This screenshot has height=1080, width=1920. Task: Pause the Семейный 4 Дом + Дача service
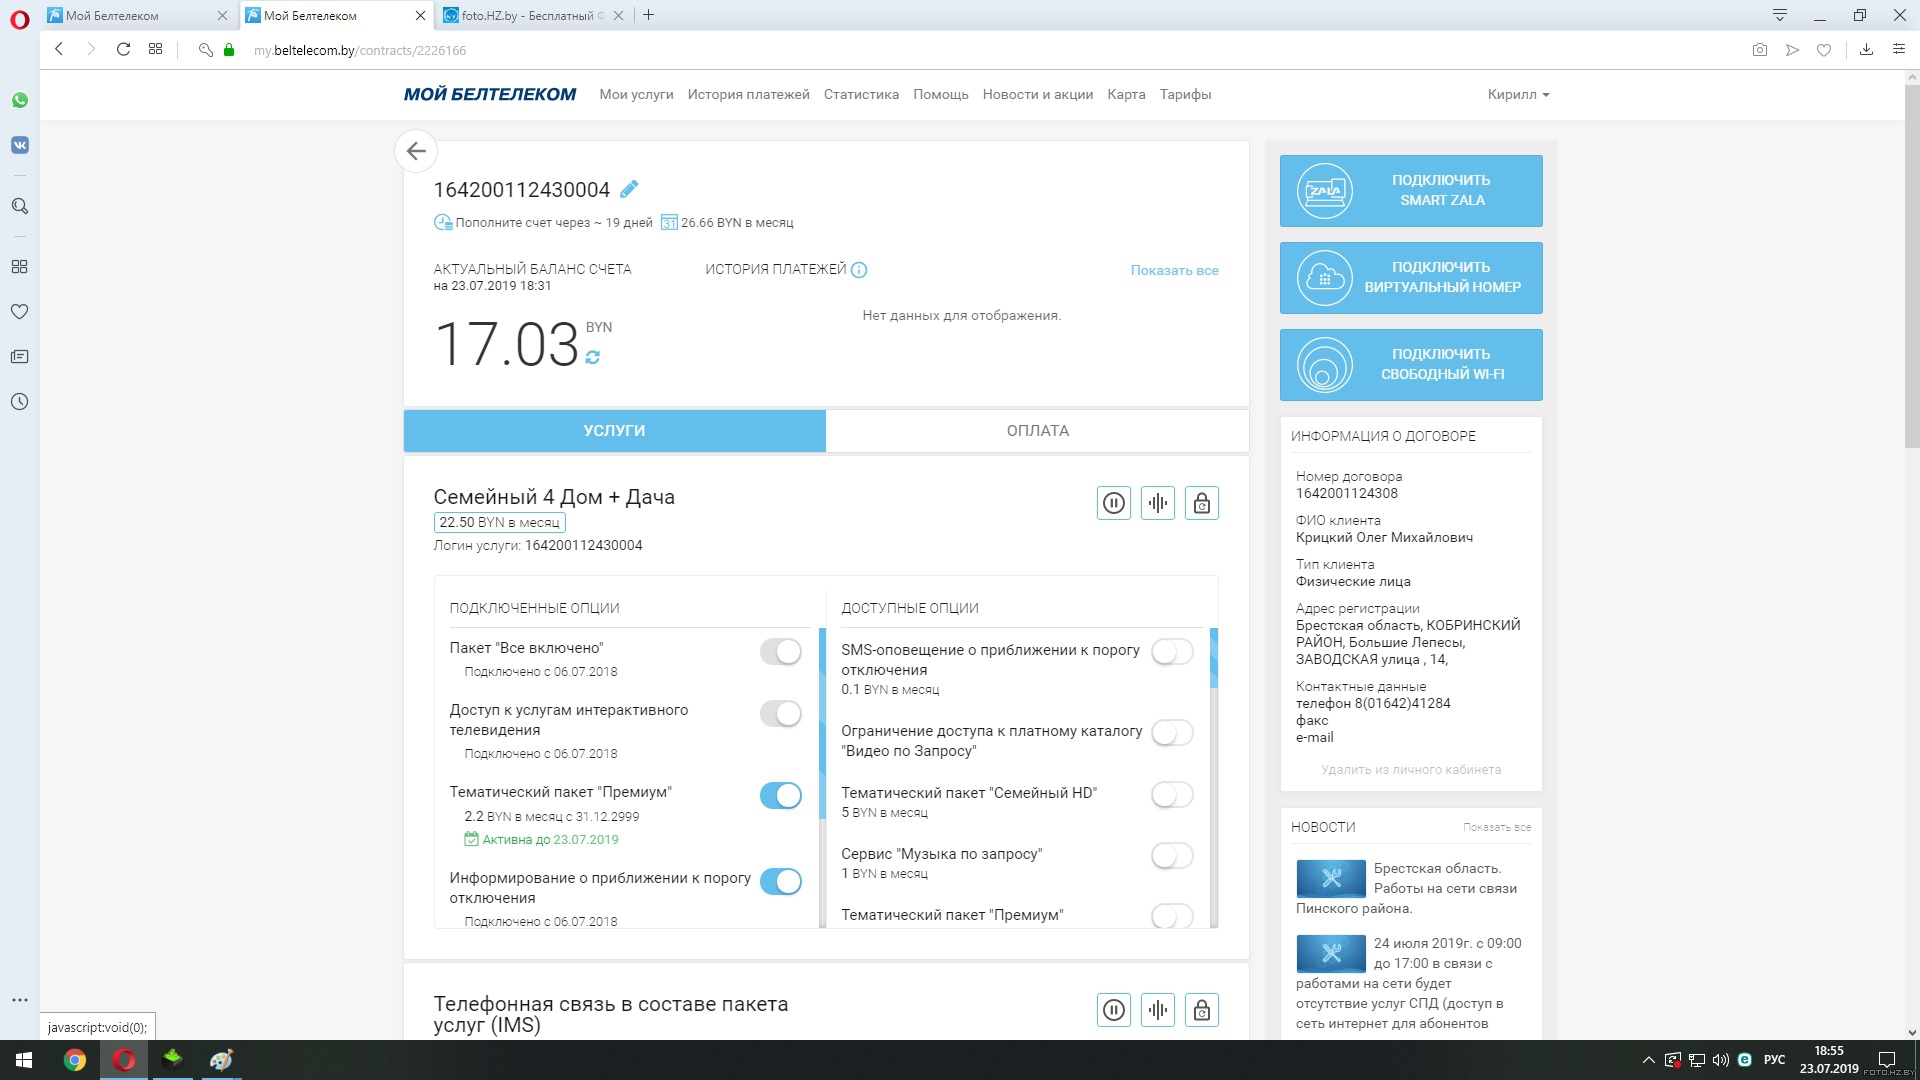[x=1114, y=503]
